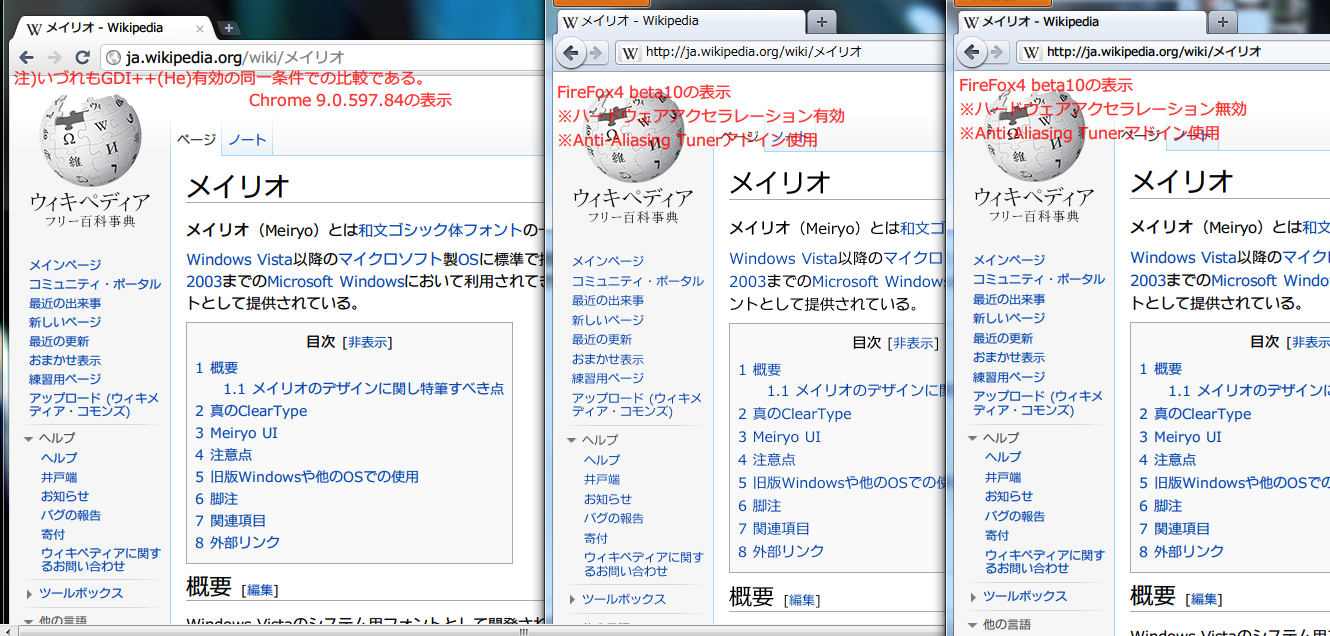
Task: Jump to 4 注意点 in right Firefox contents
Action: tap(1168, 460)
